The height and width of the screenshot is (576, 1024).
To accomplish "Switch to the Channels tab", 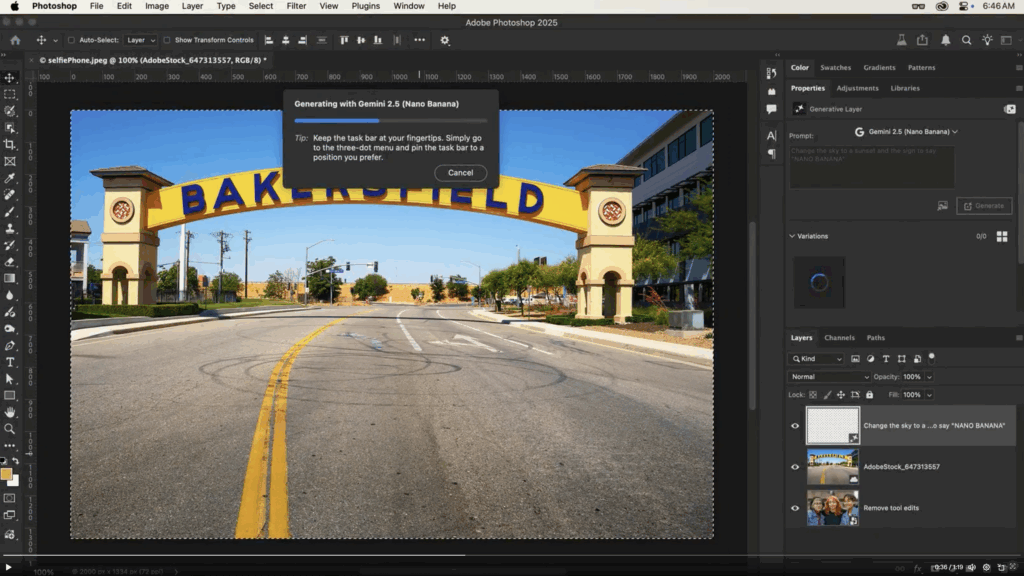I will pos(839,338).
